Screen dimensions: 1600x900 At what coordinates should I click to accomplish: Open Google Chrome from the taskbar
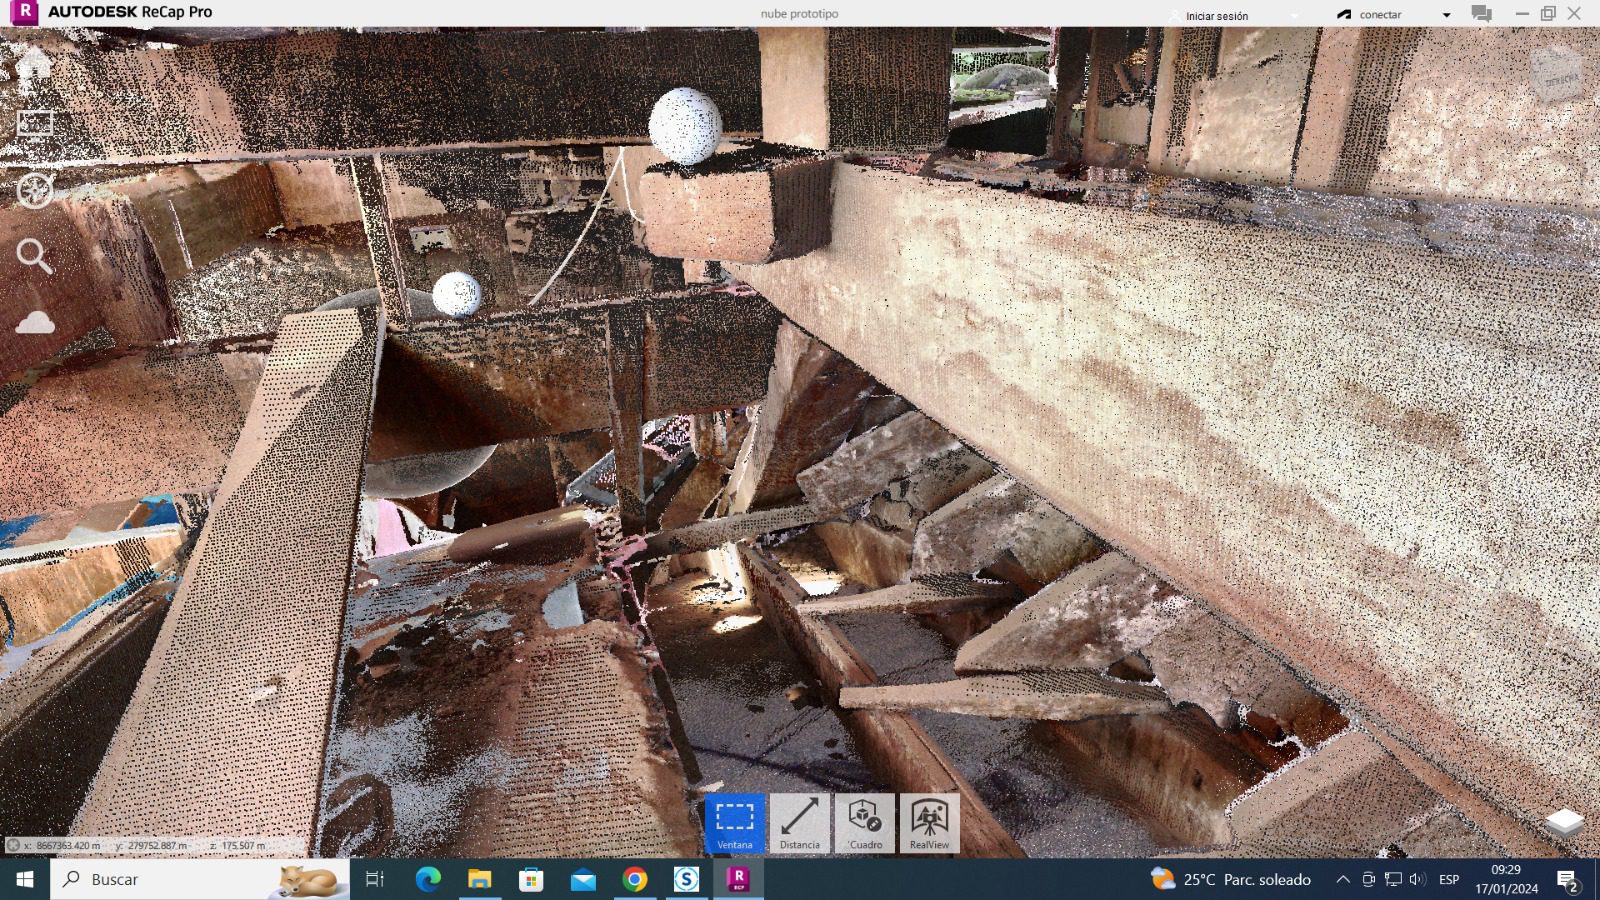pyautogui.click(x=634, y=880)
